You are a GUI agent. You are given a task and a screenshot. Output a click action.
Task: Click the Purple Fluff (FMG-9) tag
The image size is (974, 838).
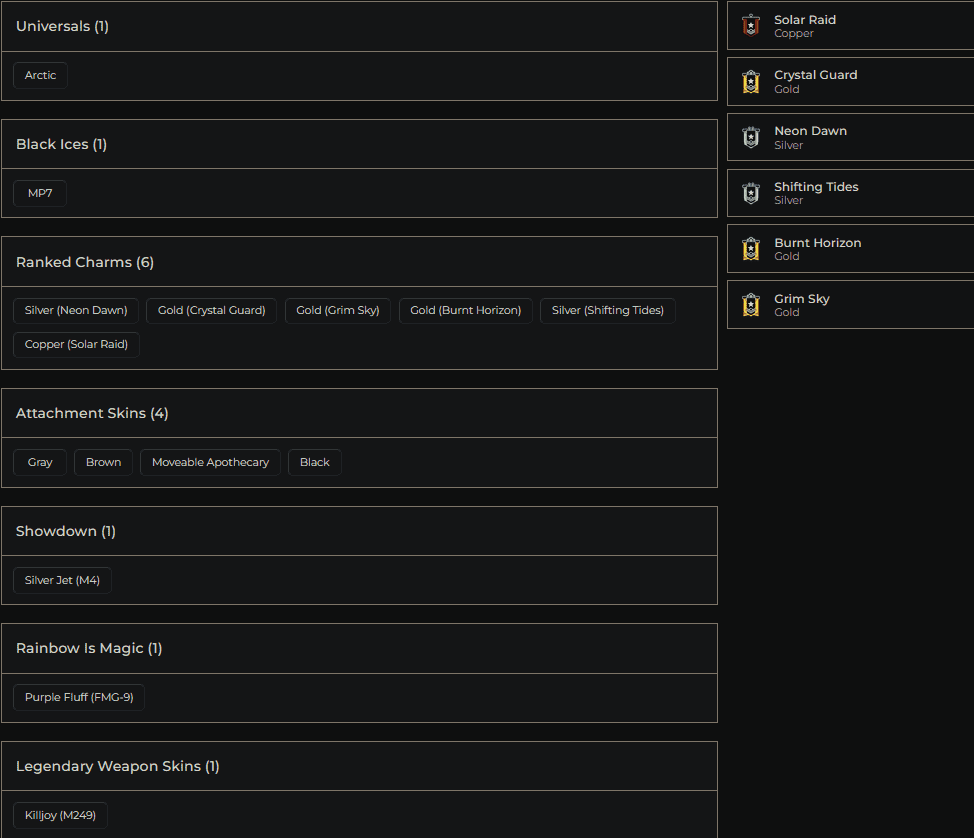[79, 698]
